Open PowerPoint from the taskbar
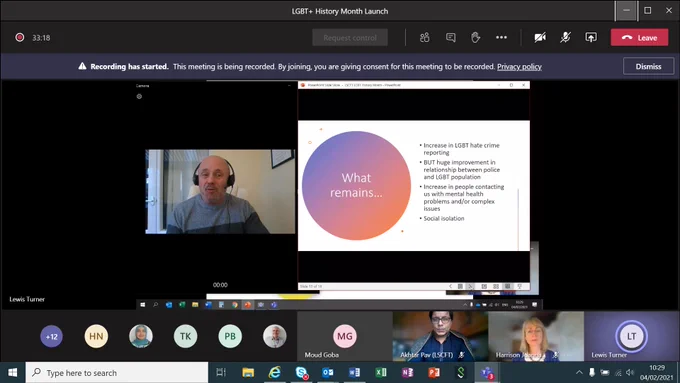Image resolution: width=680 pixels, height=383 pixels. 434,373
